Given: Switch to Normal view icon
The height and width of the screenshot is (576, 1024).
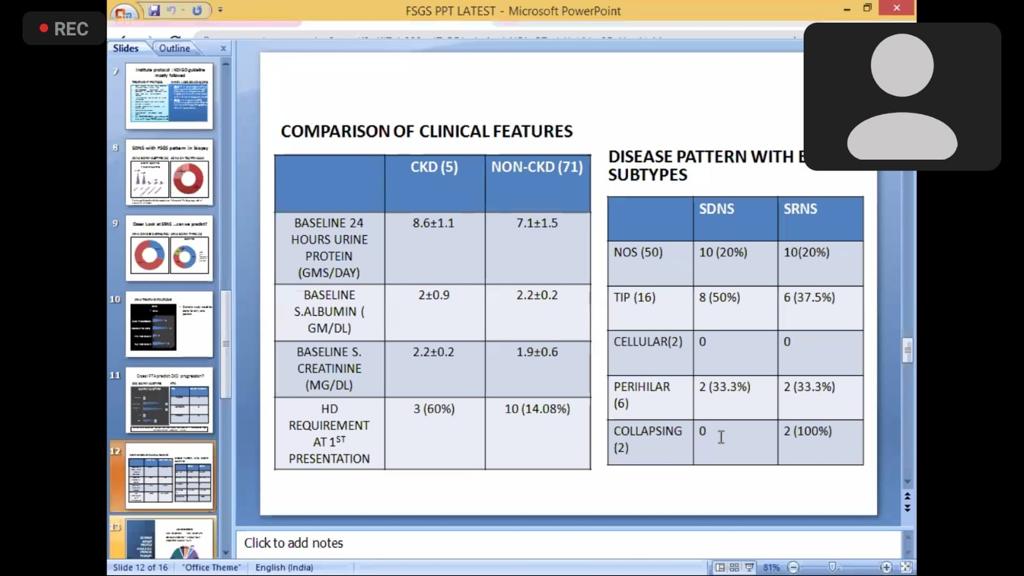Looking at the screenshot, I should point(720,568).
